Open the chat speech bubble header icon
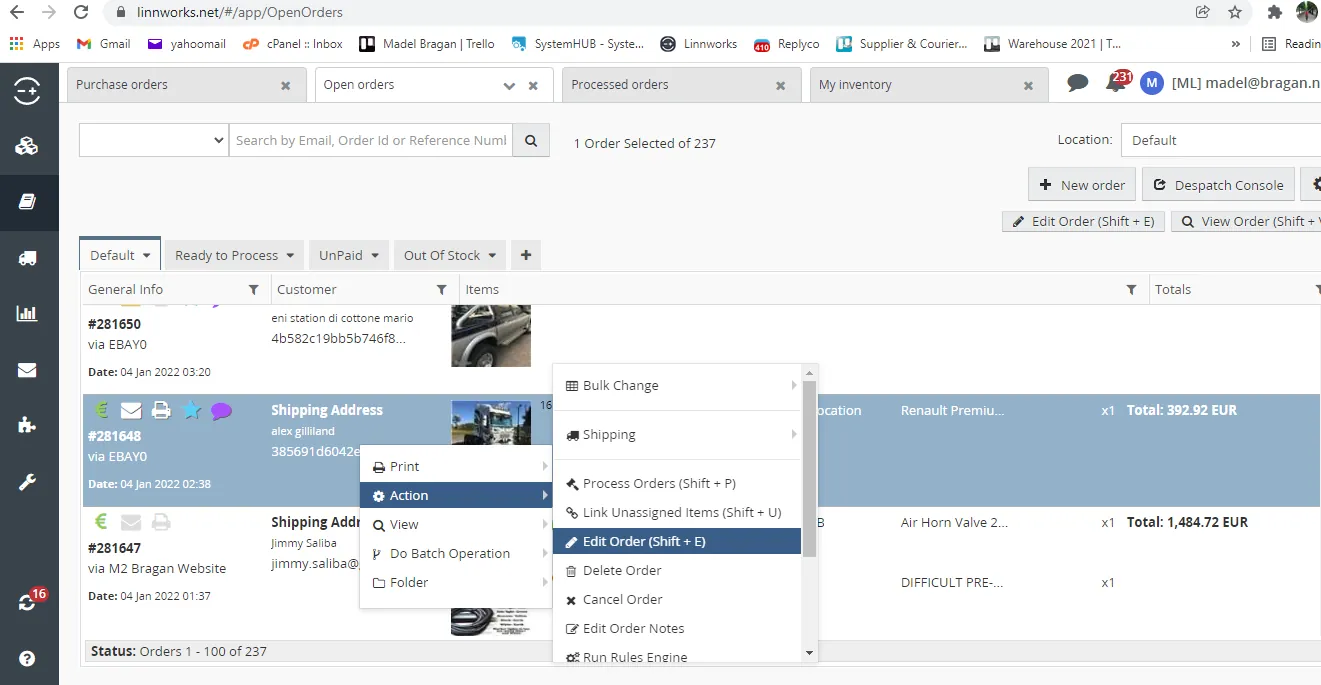 pos(1077,83)
